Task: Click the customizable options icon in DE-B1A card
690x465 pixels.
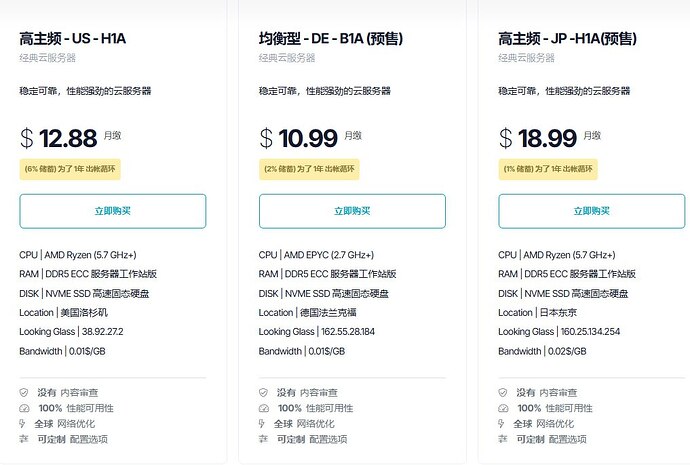Action: 263,439
